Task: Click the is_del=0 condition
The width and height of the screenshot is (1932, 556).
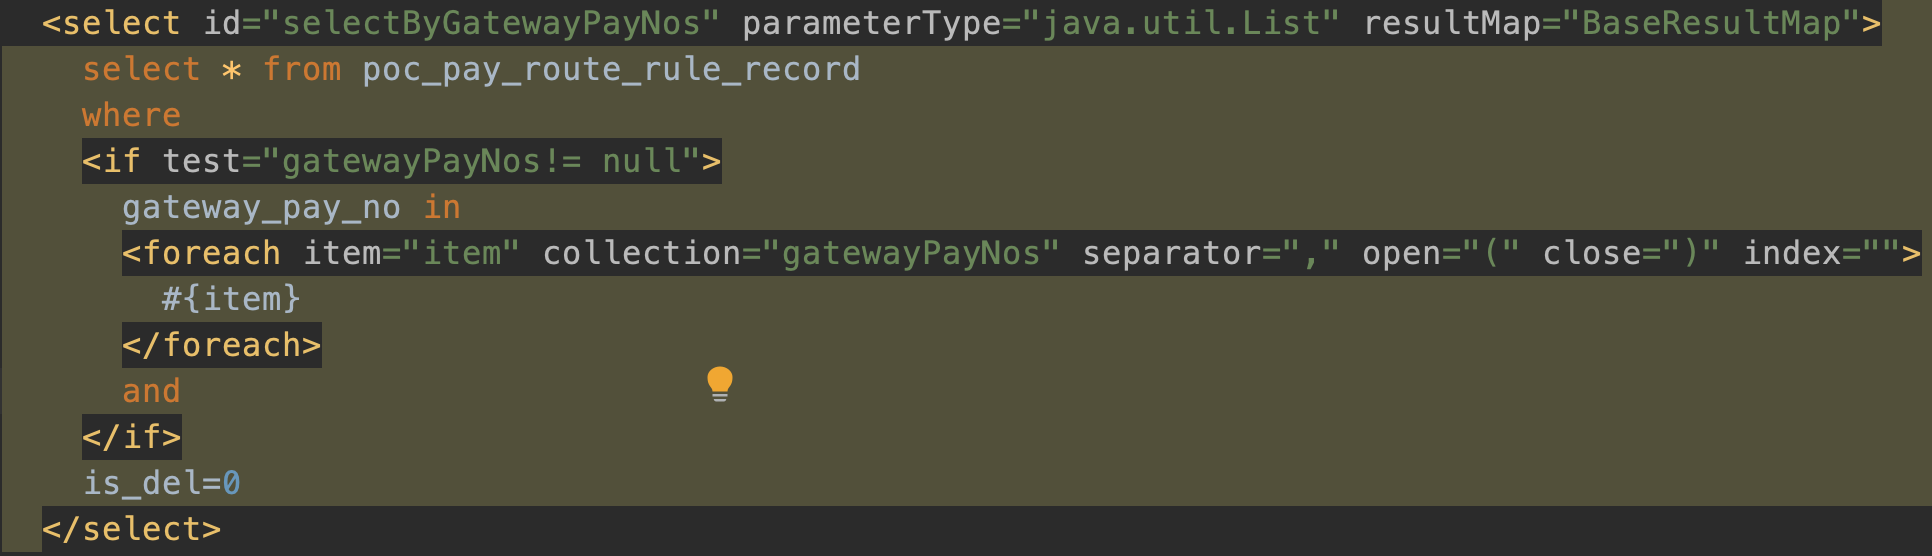Action: [x=161, y=483]
